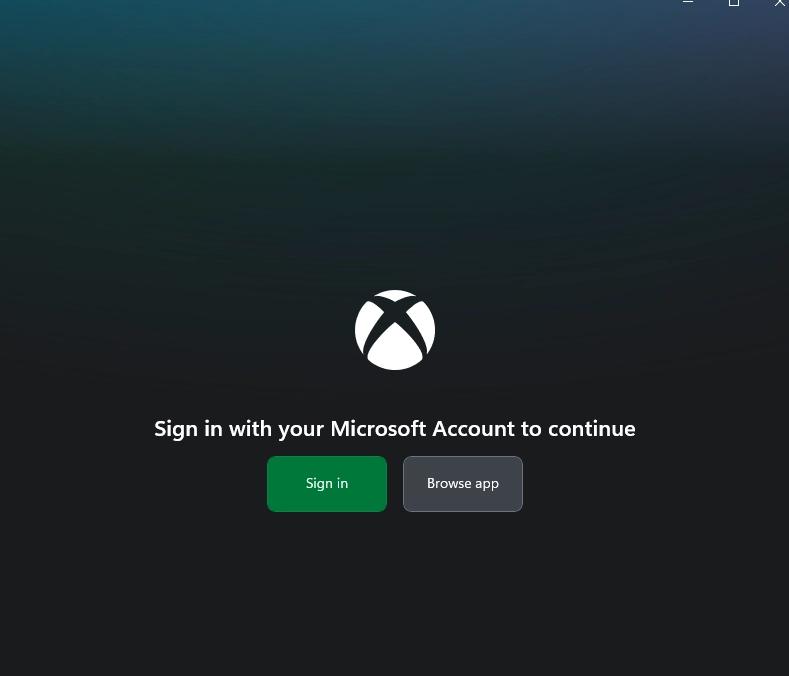This screenshot has height=676, width=789.
Task: Start Microsoft Account sign in
Action: click(x=327, y=484)
